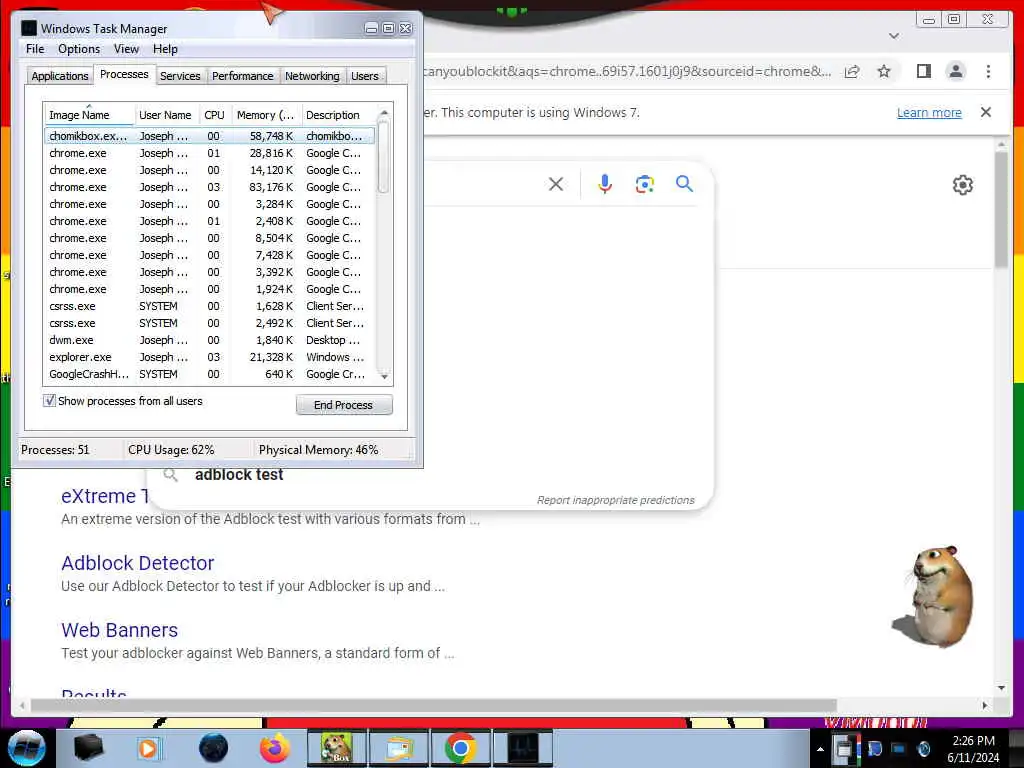Screen dimensions: 1024x768
Task: Switch to the Applications tab
Action: click(59, 76)
